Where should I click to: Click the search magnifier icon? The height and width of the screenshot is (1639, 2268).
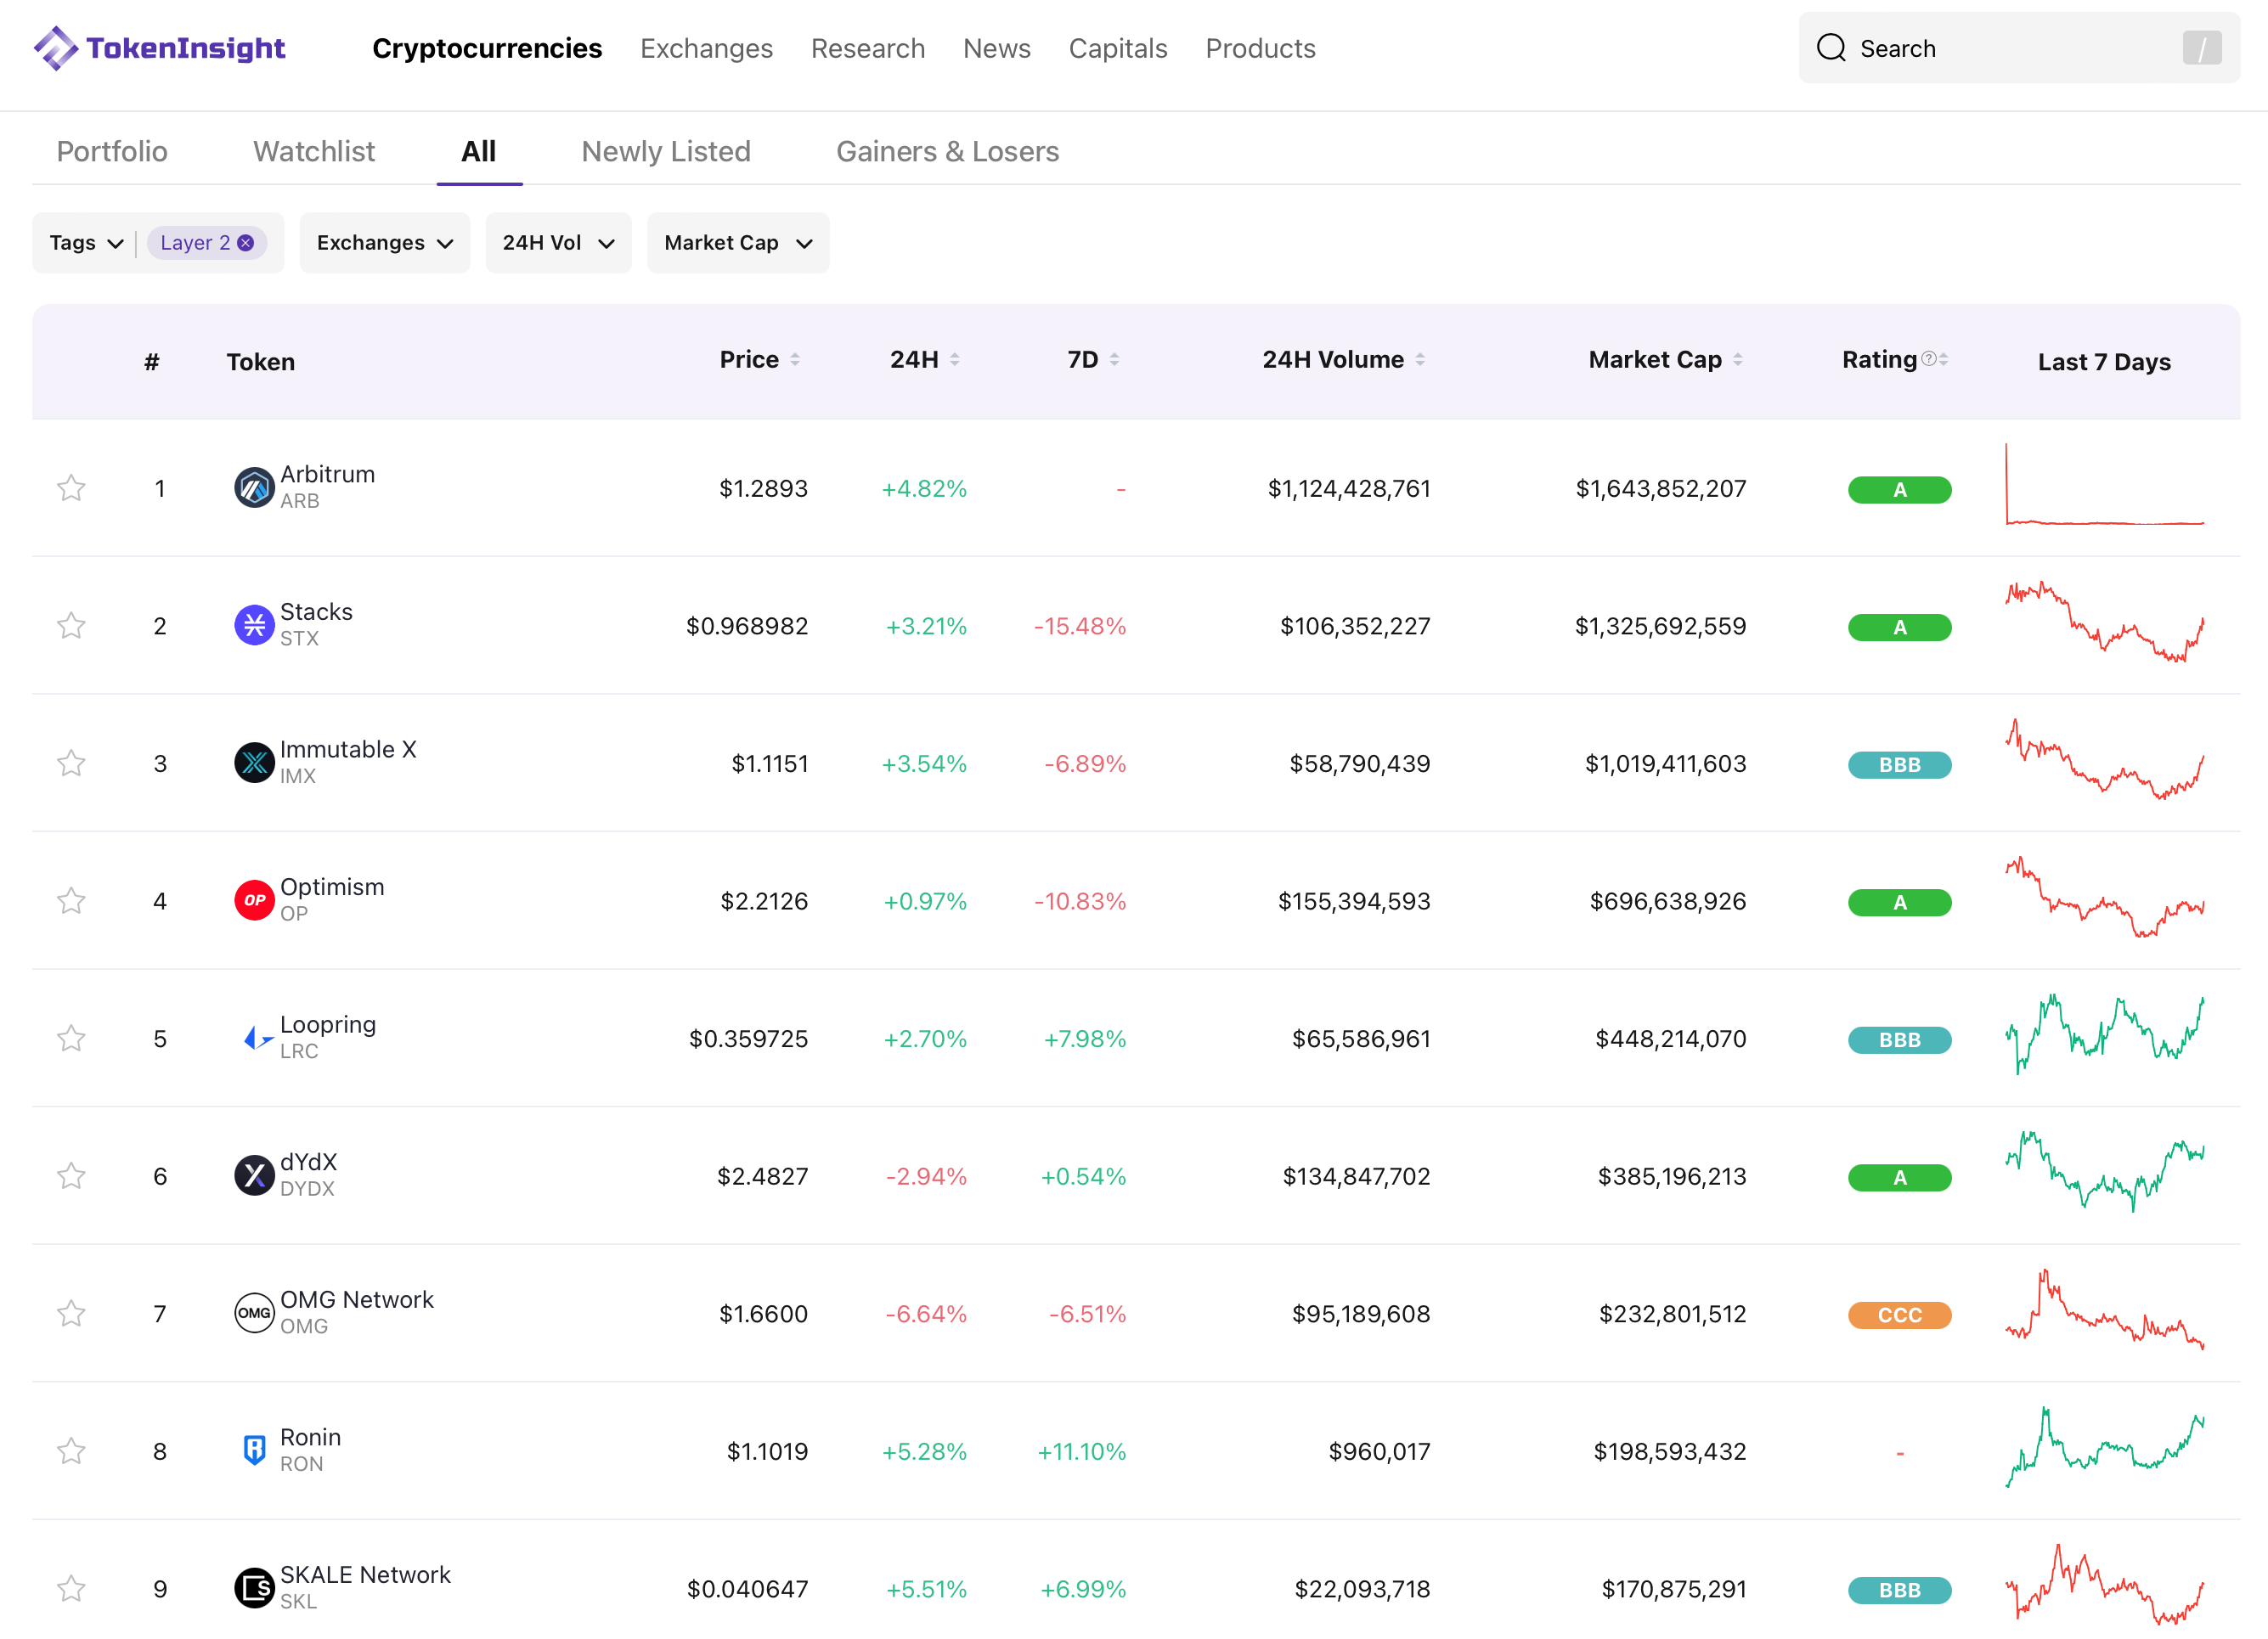tap(1830, 48)
